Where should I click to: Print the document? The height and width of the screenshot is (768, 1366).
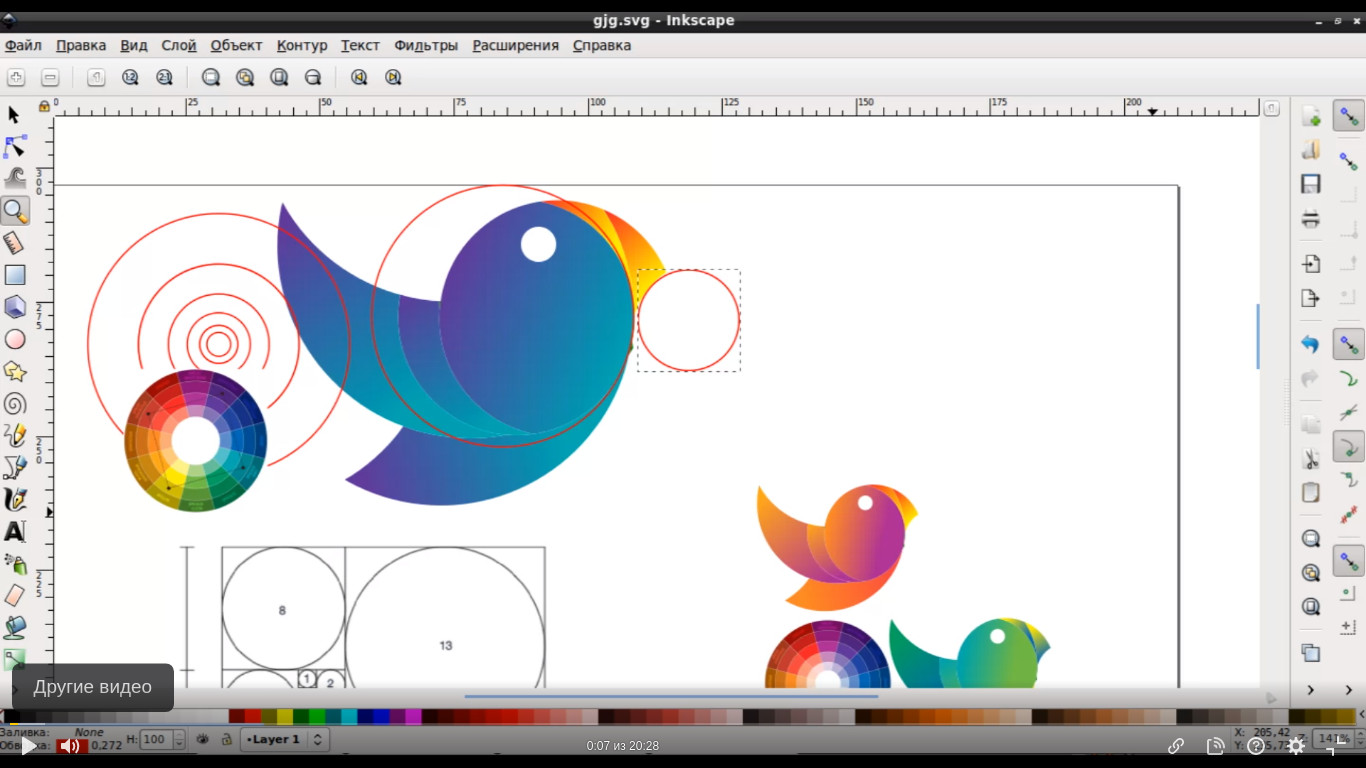1311,218
